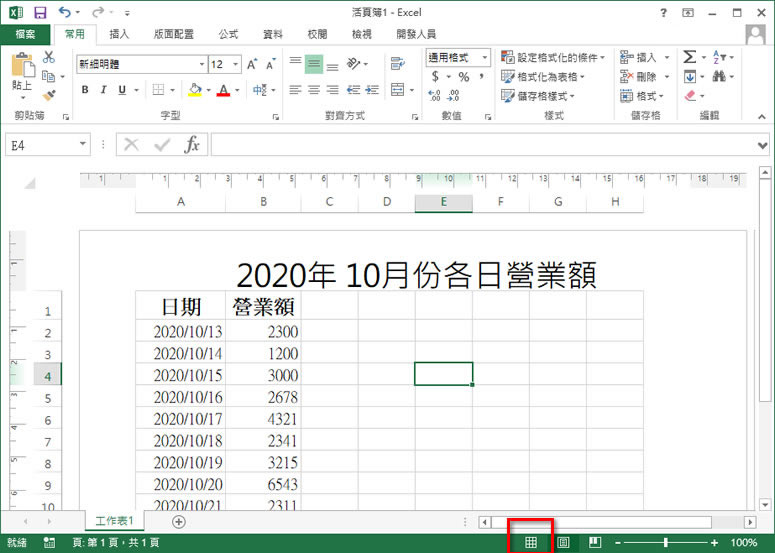Switch to Normal view in status bar
The width and height of the screenshot is (775, 553).
(530, 543)
